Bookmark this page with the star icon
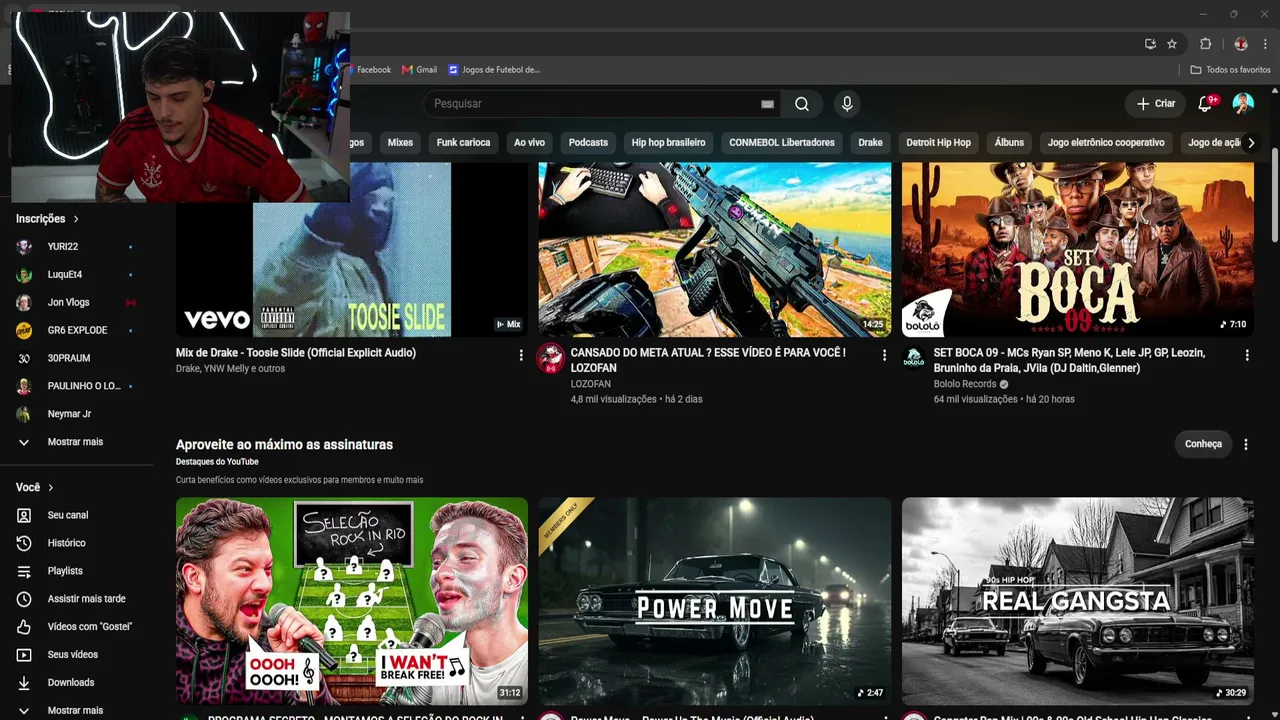This screenshot has width=1280, height=720. click(1172, 44)
